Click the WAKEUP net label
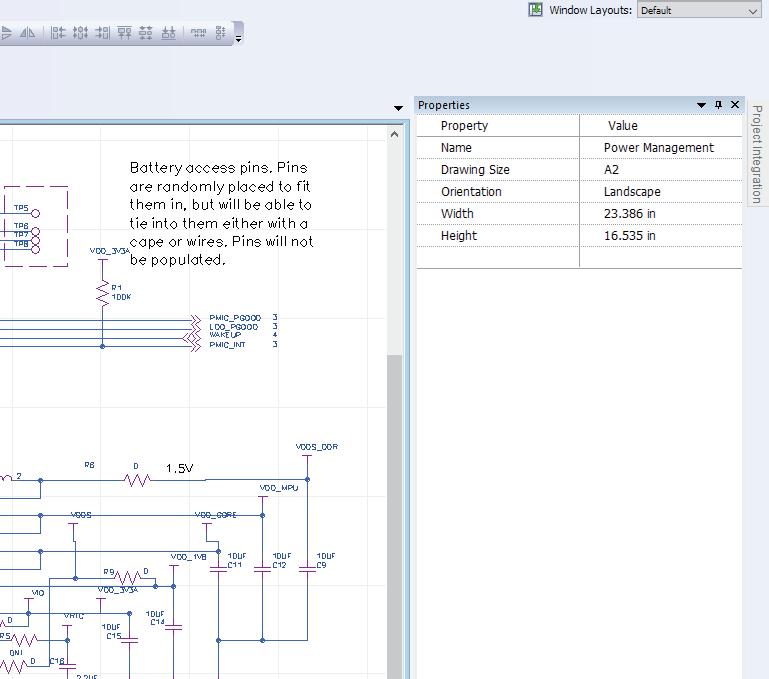The height and width of the screenshot is (679, 769). [x=225, y=335]
